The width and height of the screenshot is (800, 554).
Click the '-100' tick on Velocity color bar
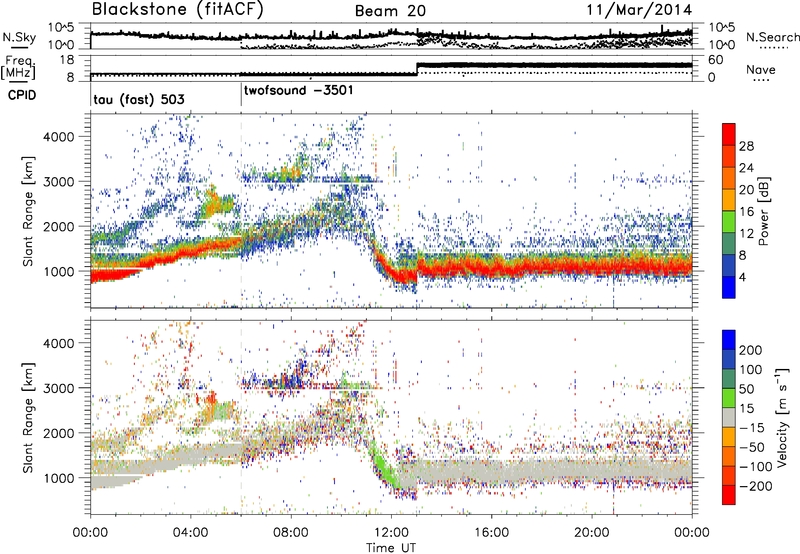click(756, 467)
